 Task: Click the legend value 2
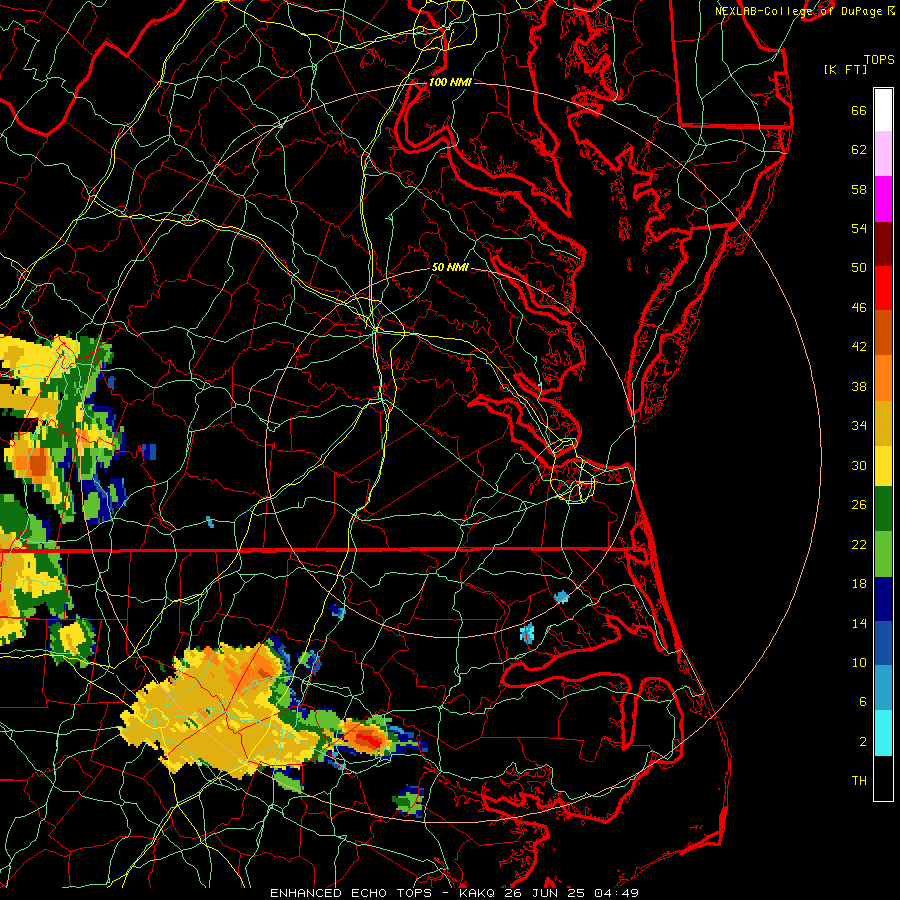(862, 741)
